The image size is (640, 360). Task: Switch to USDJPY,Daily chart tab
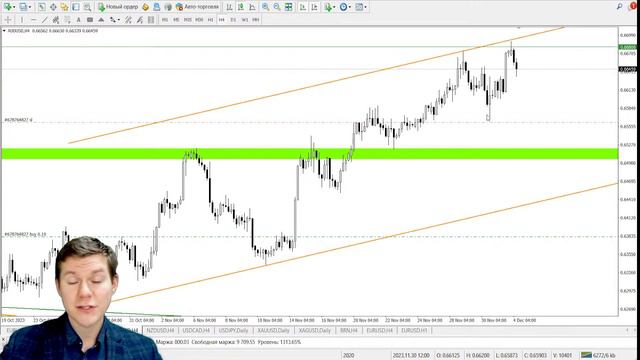233,330
